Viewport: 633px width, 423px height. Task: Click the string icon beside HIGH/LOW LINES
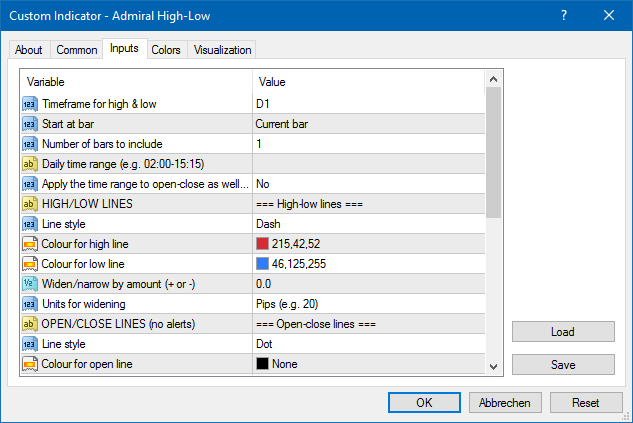30,204
